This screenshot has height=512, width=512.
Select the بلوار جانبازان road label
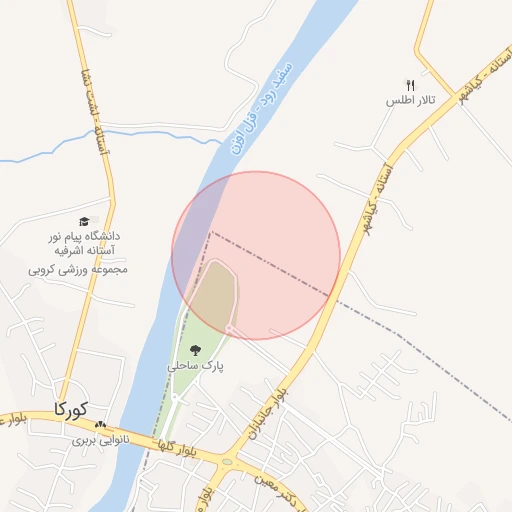pos(268,414)
